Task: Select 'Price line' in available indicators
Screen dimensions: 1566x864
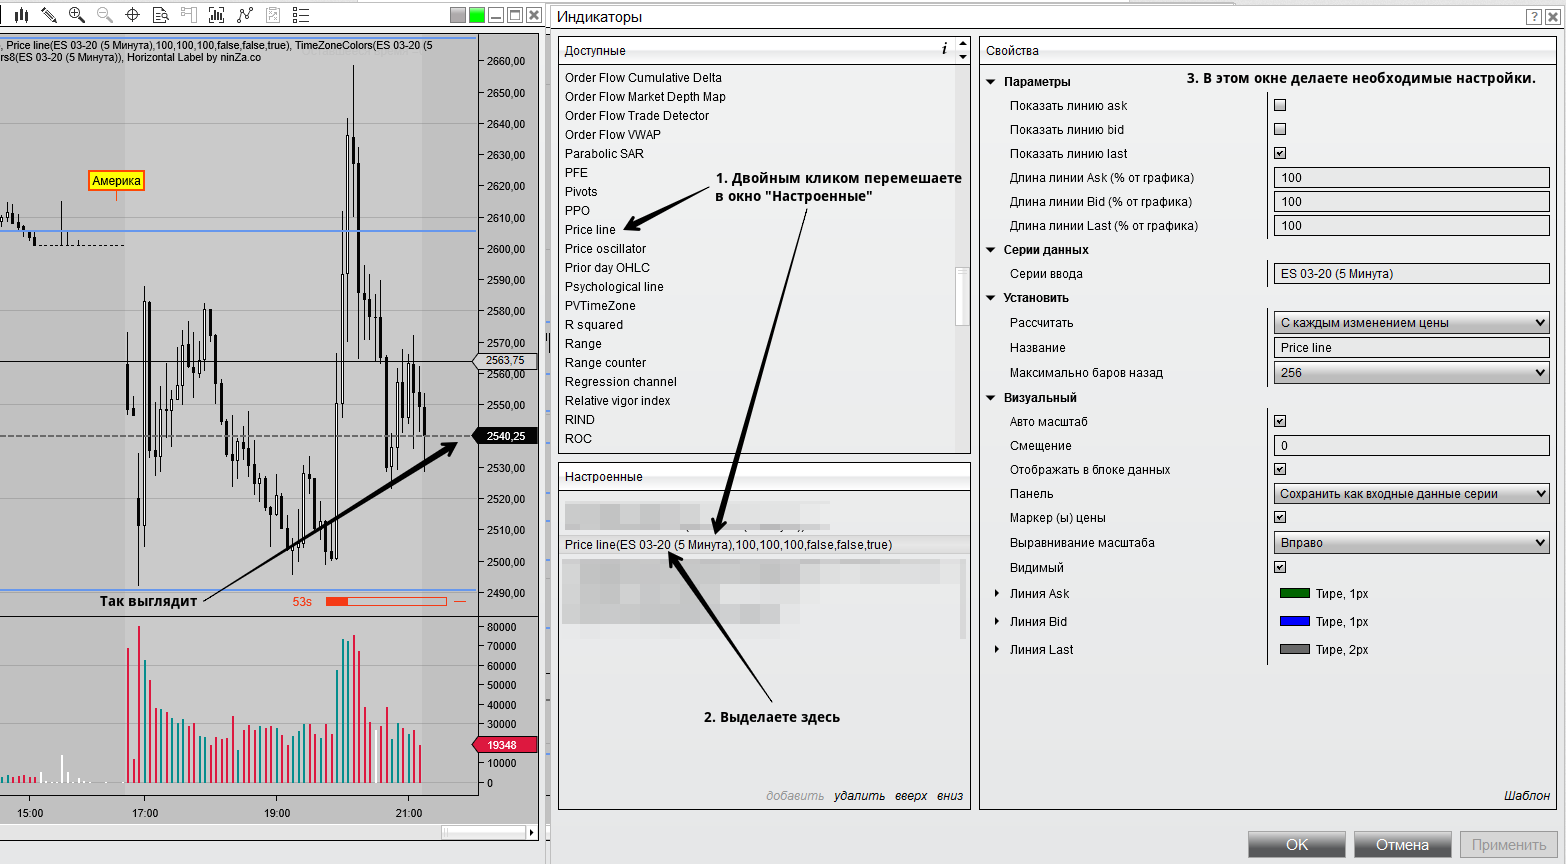Action: point(590,230)
